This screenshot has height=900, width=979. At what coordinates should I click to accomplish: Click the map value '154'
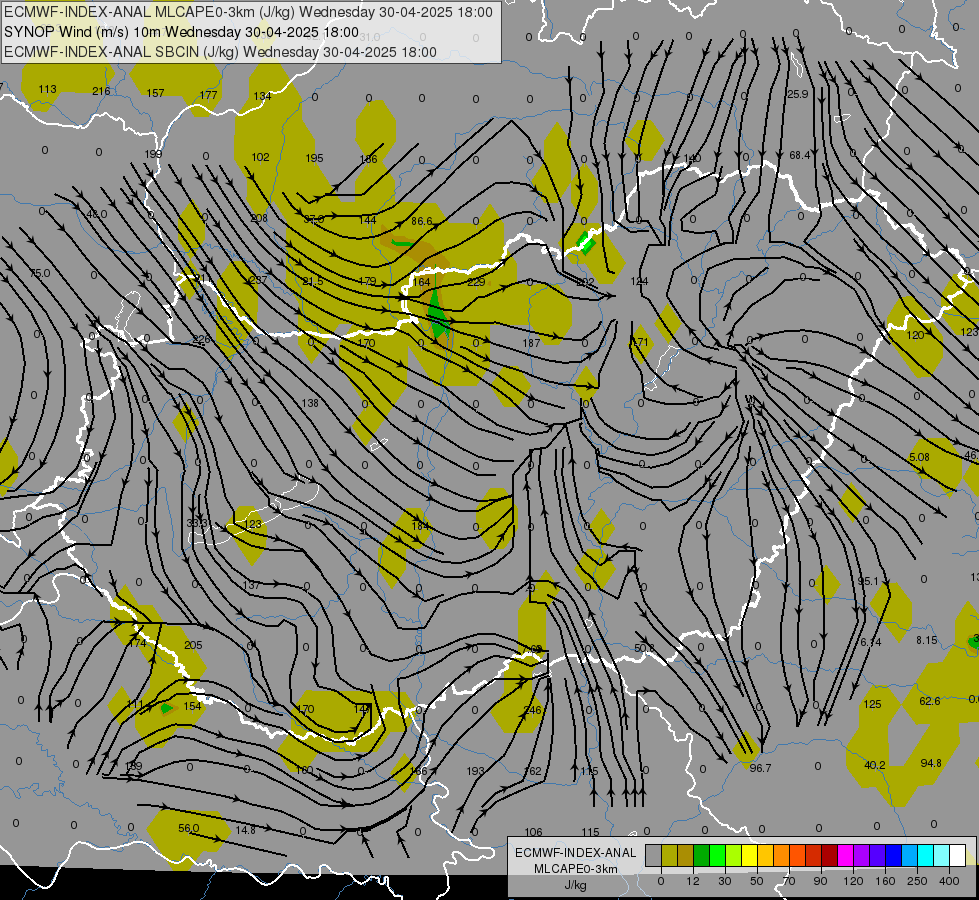tap(192, 706)
